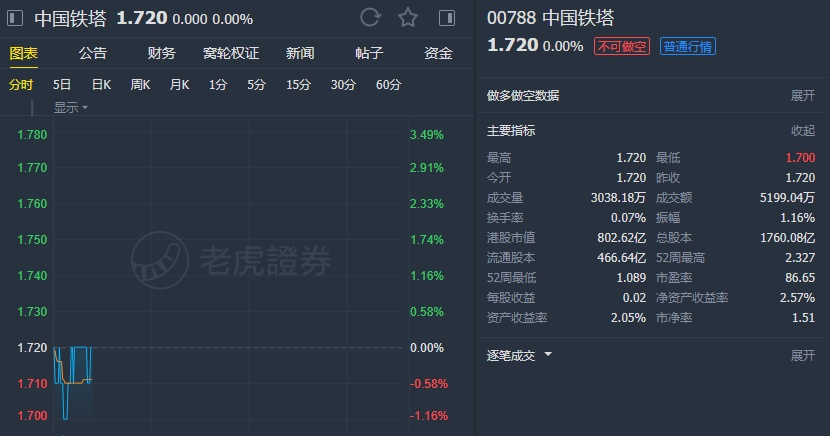This screenshot has height=436, width=830.
Task: Collapse the 主要指标 section
Action: coord(803,130)
